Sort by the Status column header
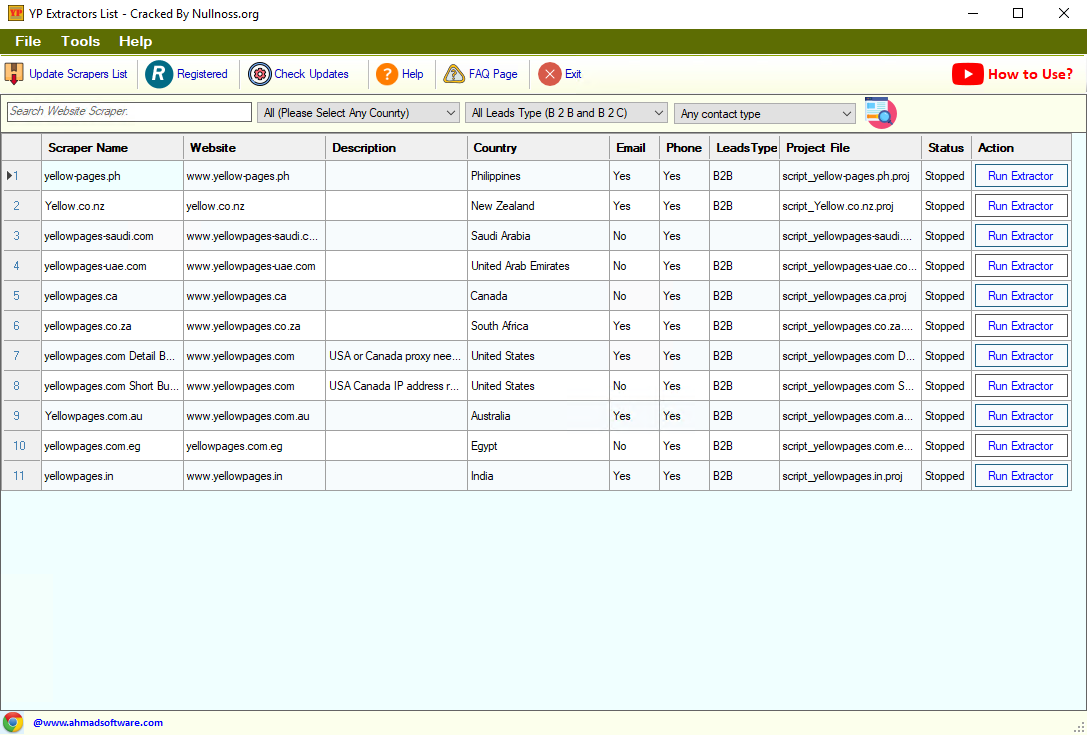 click(946, 148)
